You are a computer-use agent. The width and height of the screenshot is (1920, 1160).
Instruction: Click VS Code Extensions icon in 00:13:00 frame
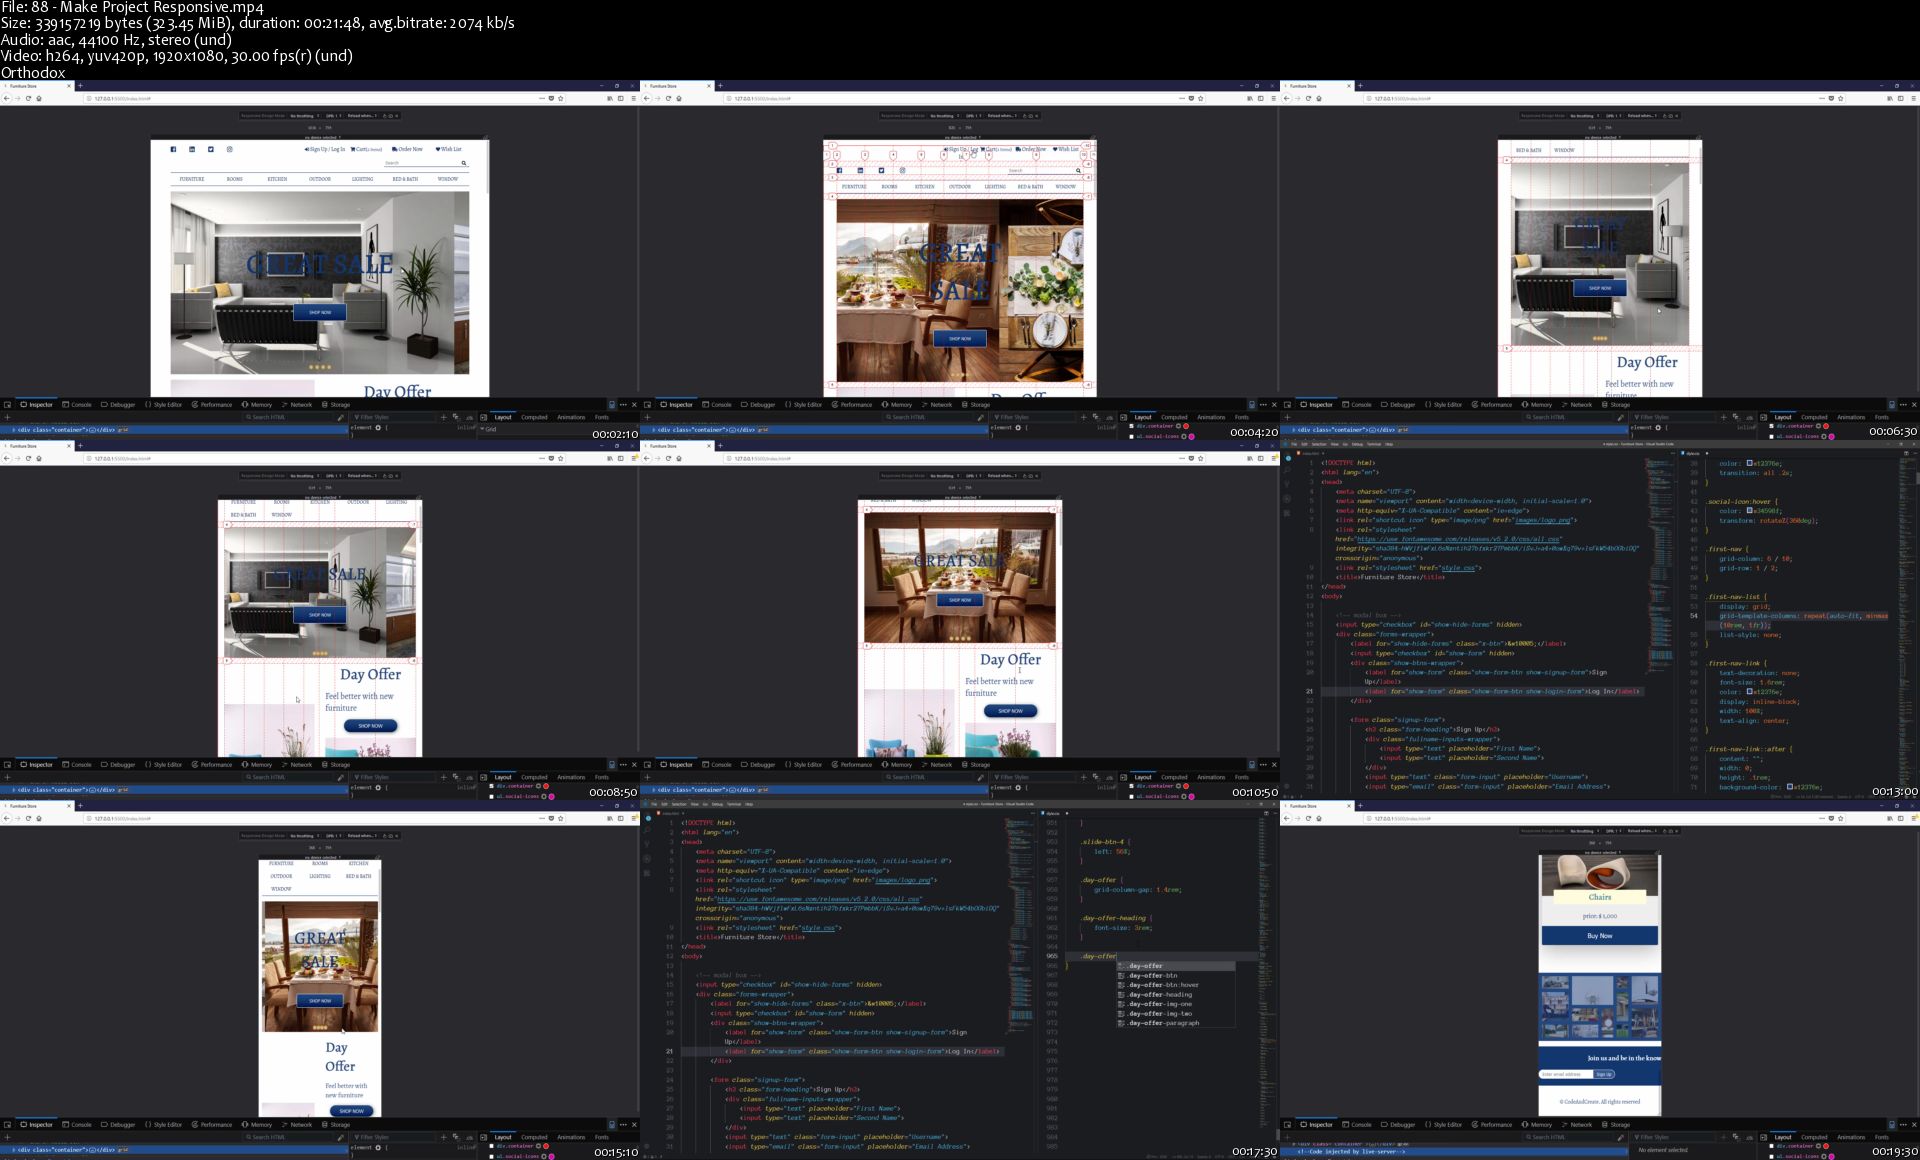1287,512
